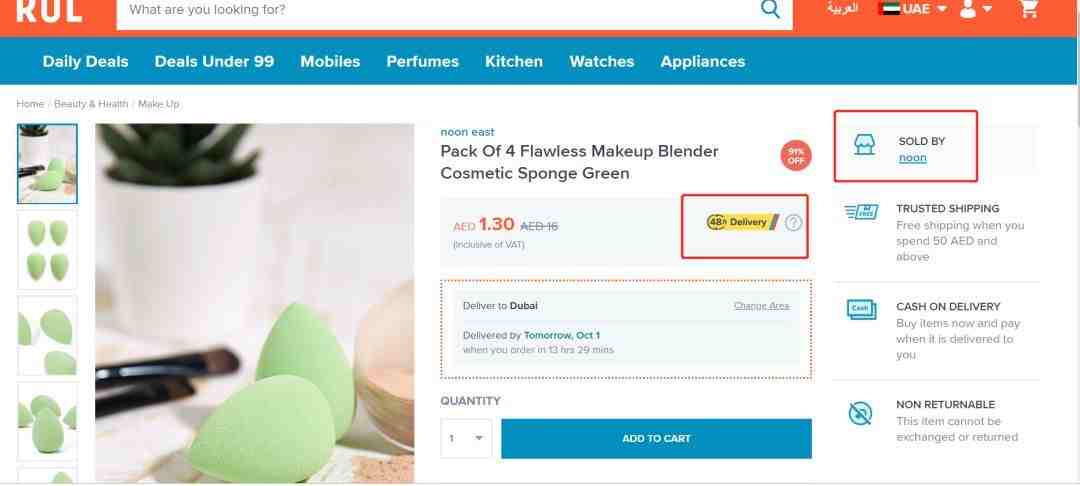Expand the account menu arrow
The width and height of the screenshot is (1080, 486).
click(x=987, y=9)
